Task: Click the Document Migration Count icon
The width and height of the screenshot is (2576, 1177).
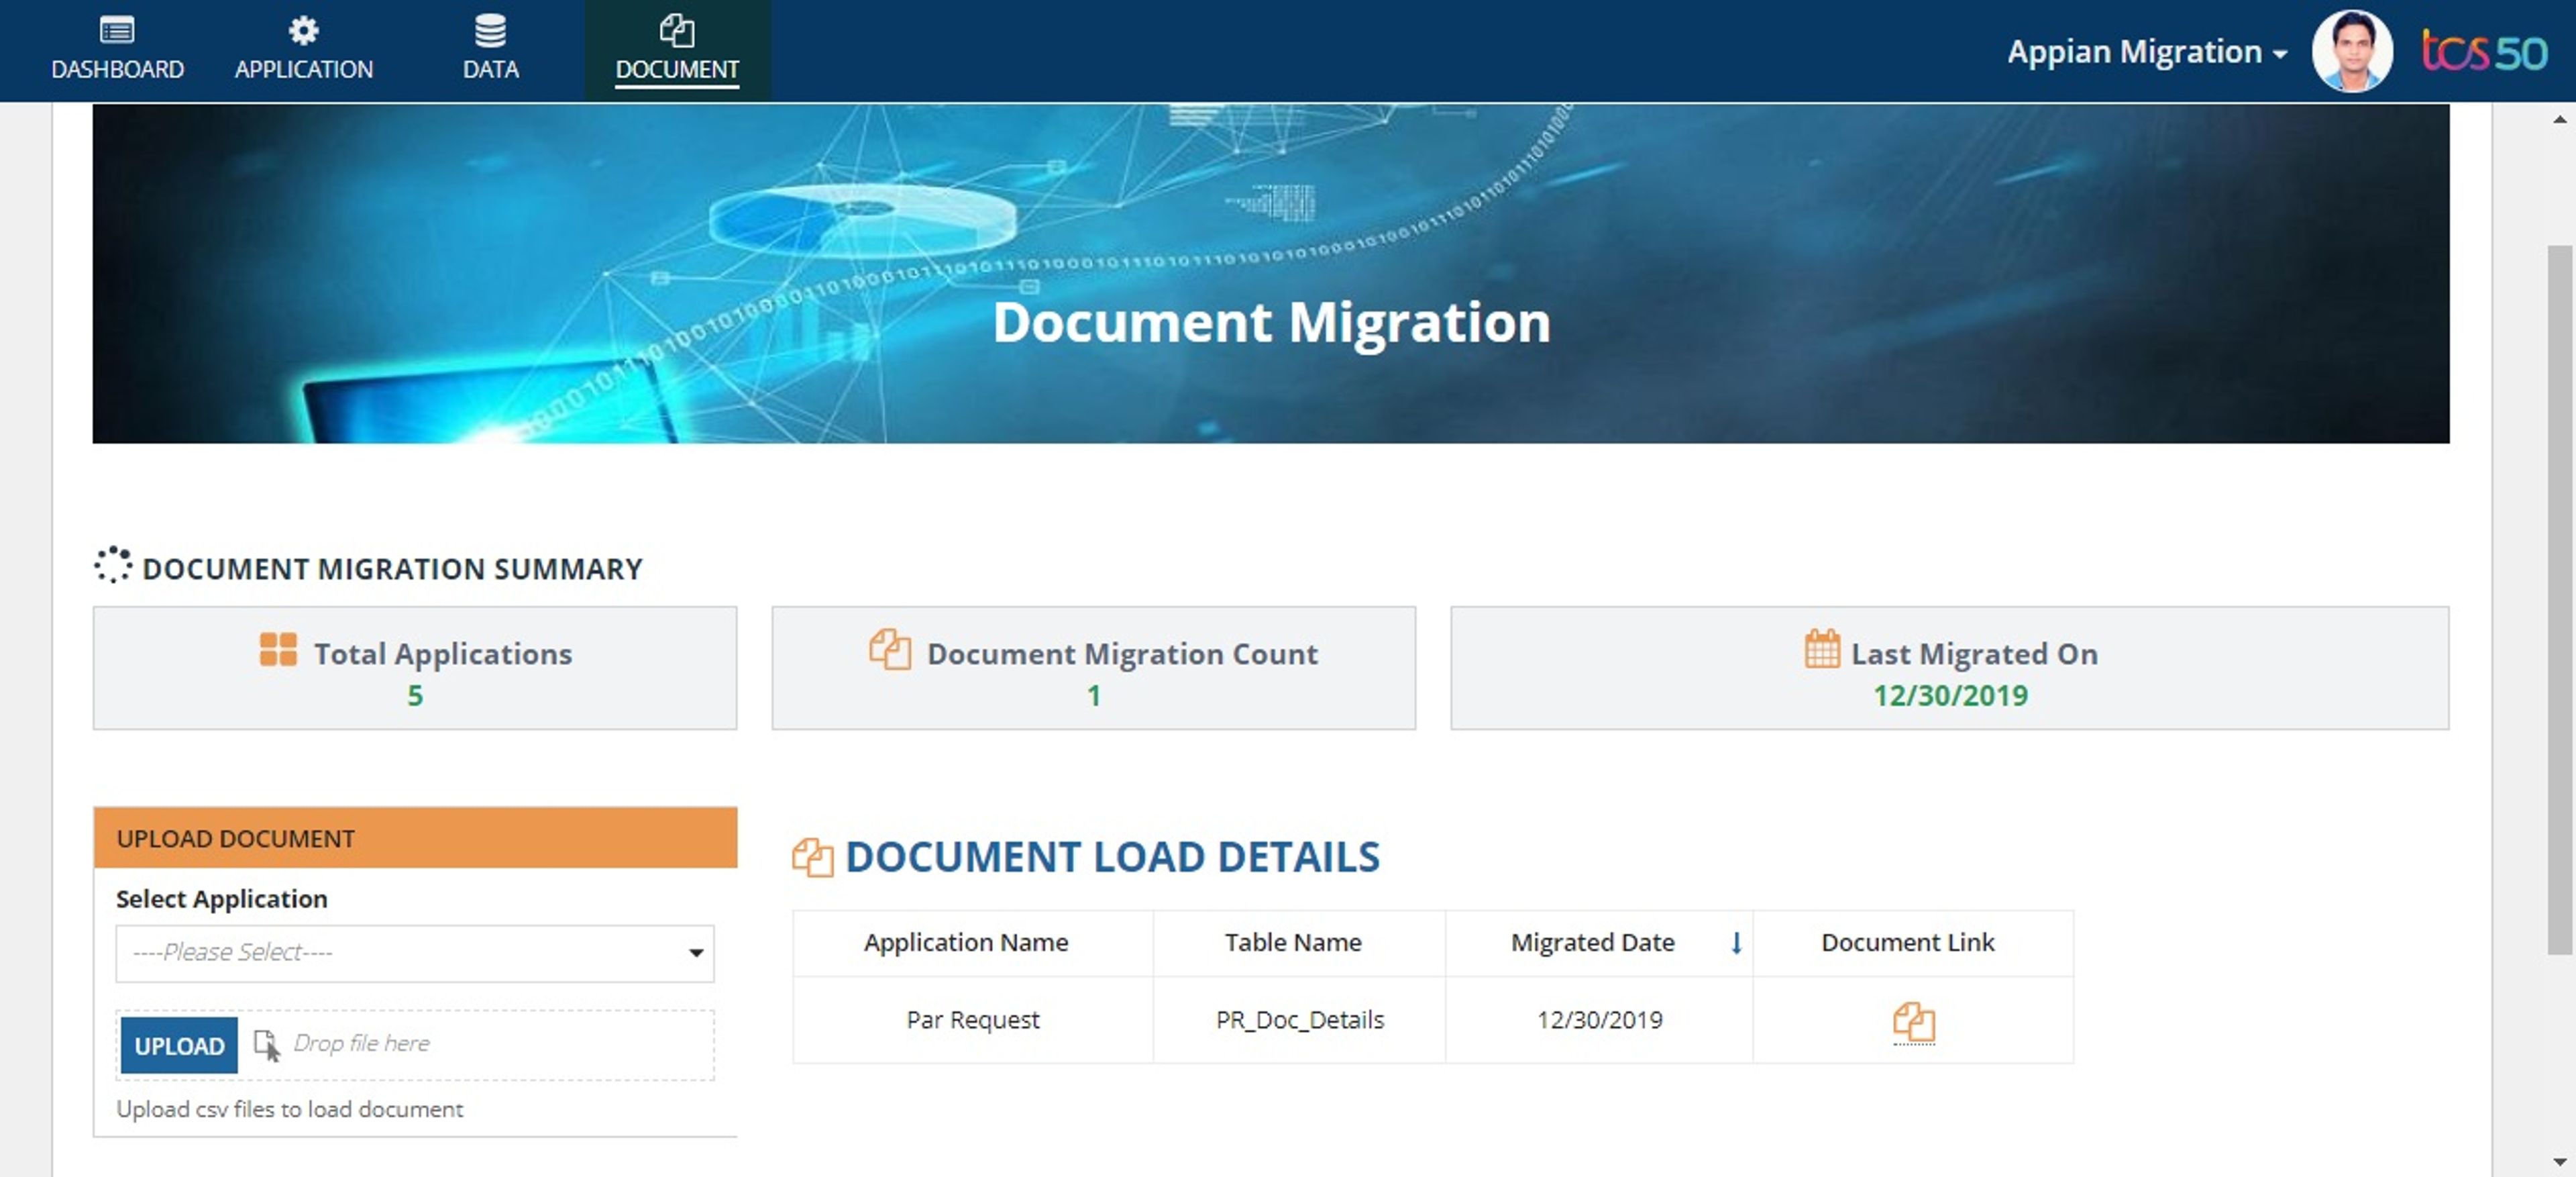Action: [x=889, y=649]
